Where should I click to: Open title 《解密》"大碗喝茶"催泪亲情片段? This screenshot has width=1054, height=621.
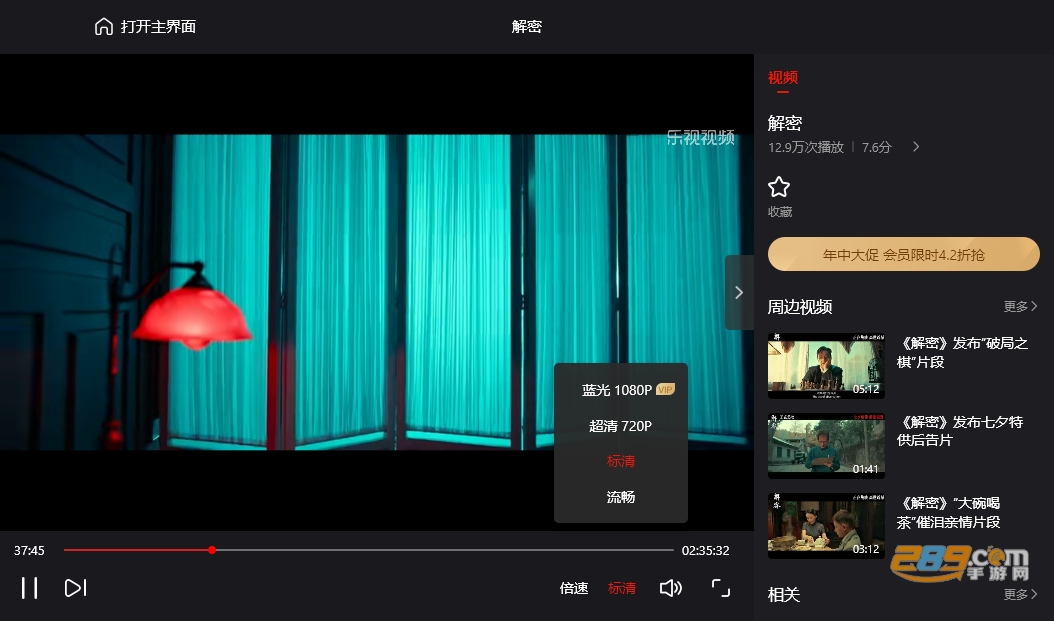point(948,512)
